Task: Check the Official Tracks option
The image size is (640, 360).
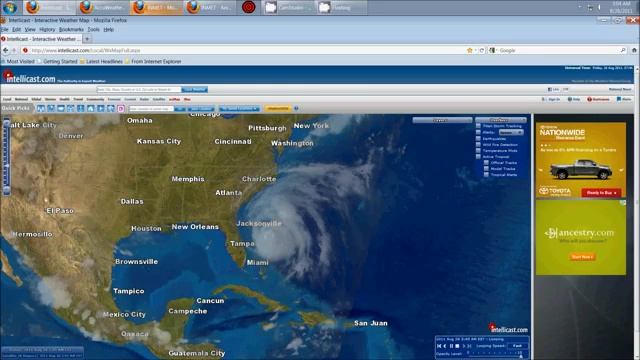Action: pos(486,162)
